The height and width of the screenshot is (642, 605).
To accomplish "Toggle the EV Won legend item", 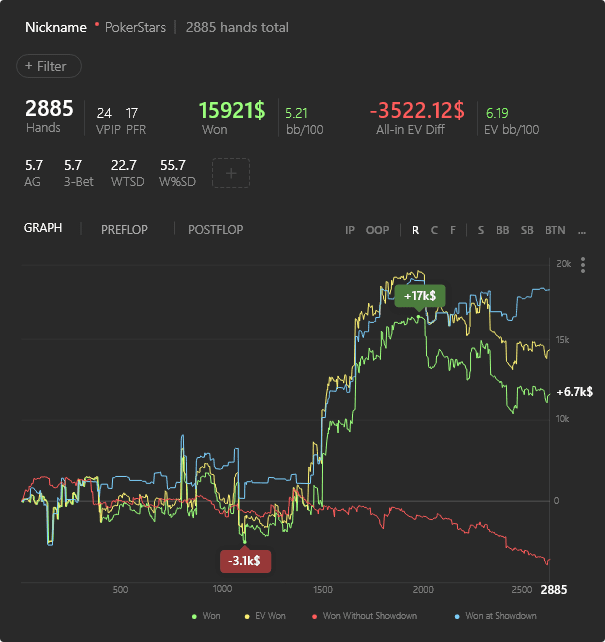I will tap(264, 616).
